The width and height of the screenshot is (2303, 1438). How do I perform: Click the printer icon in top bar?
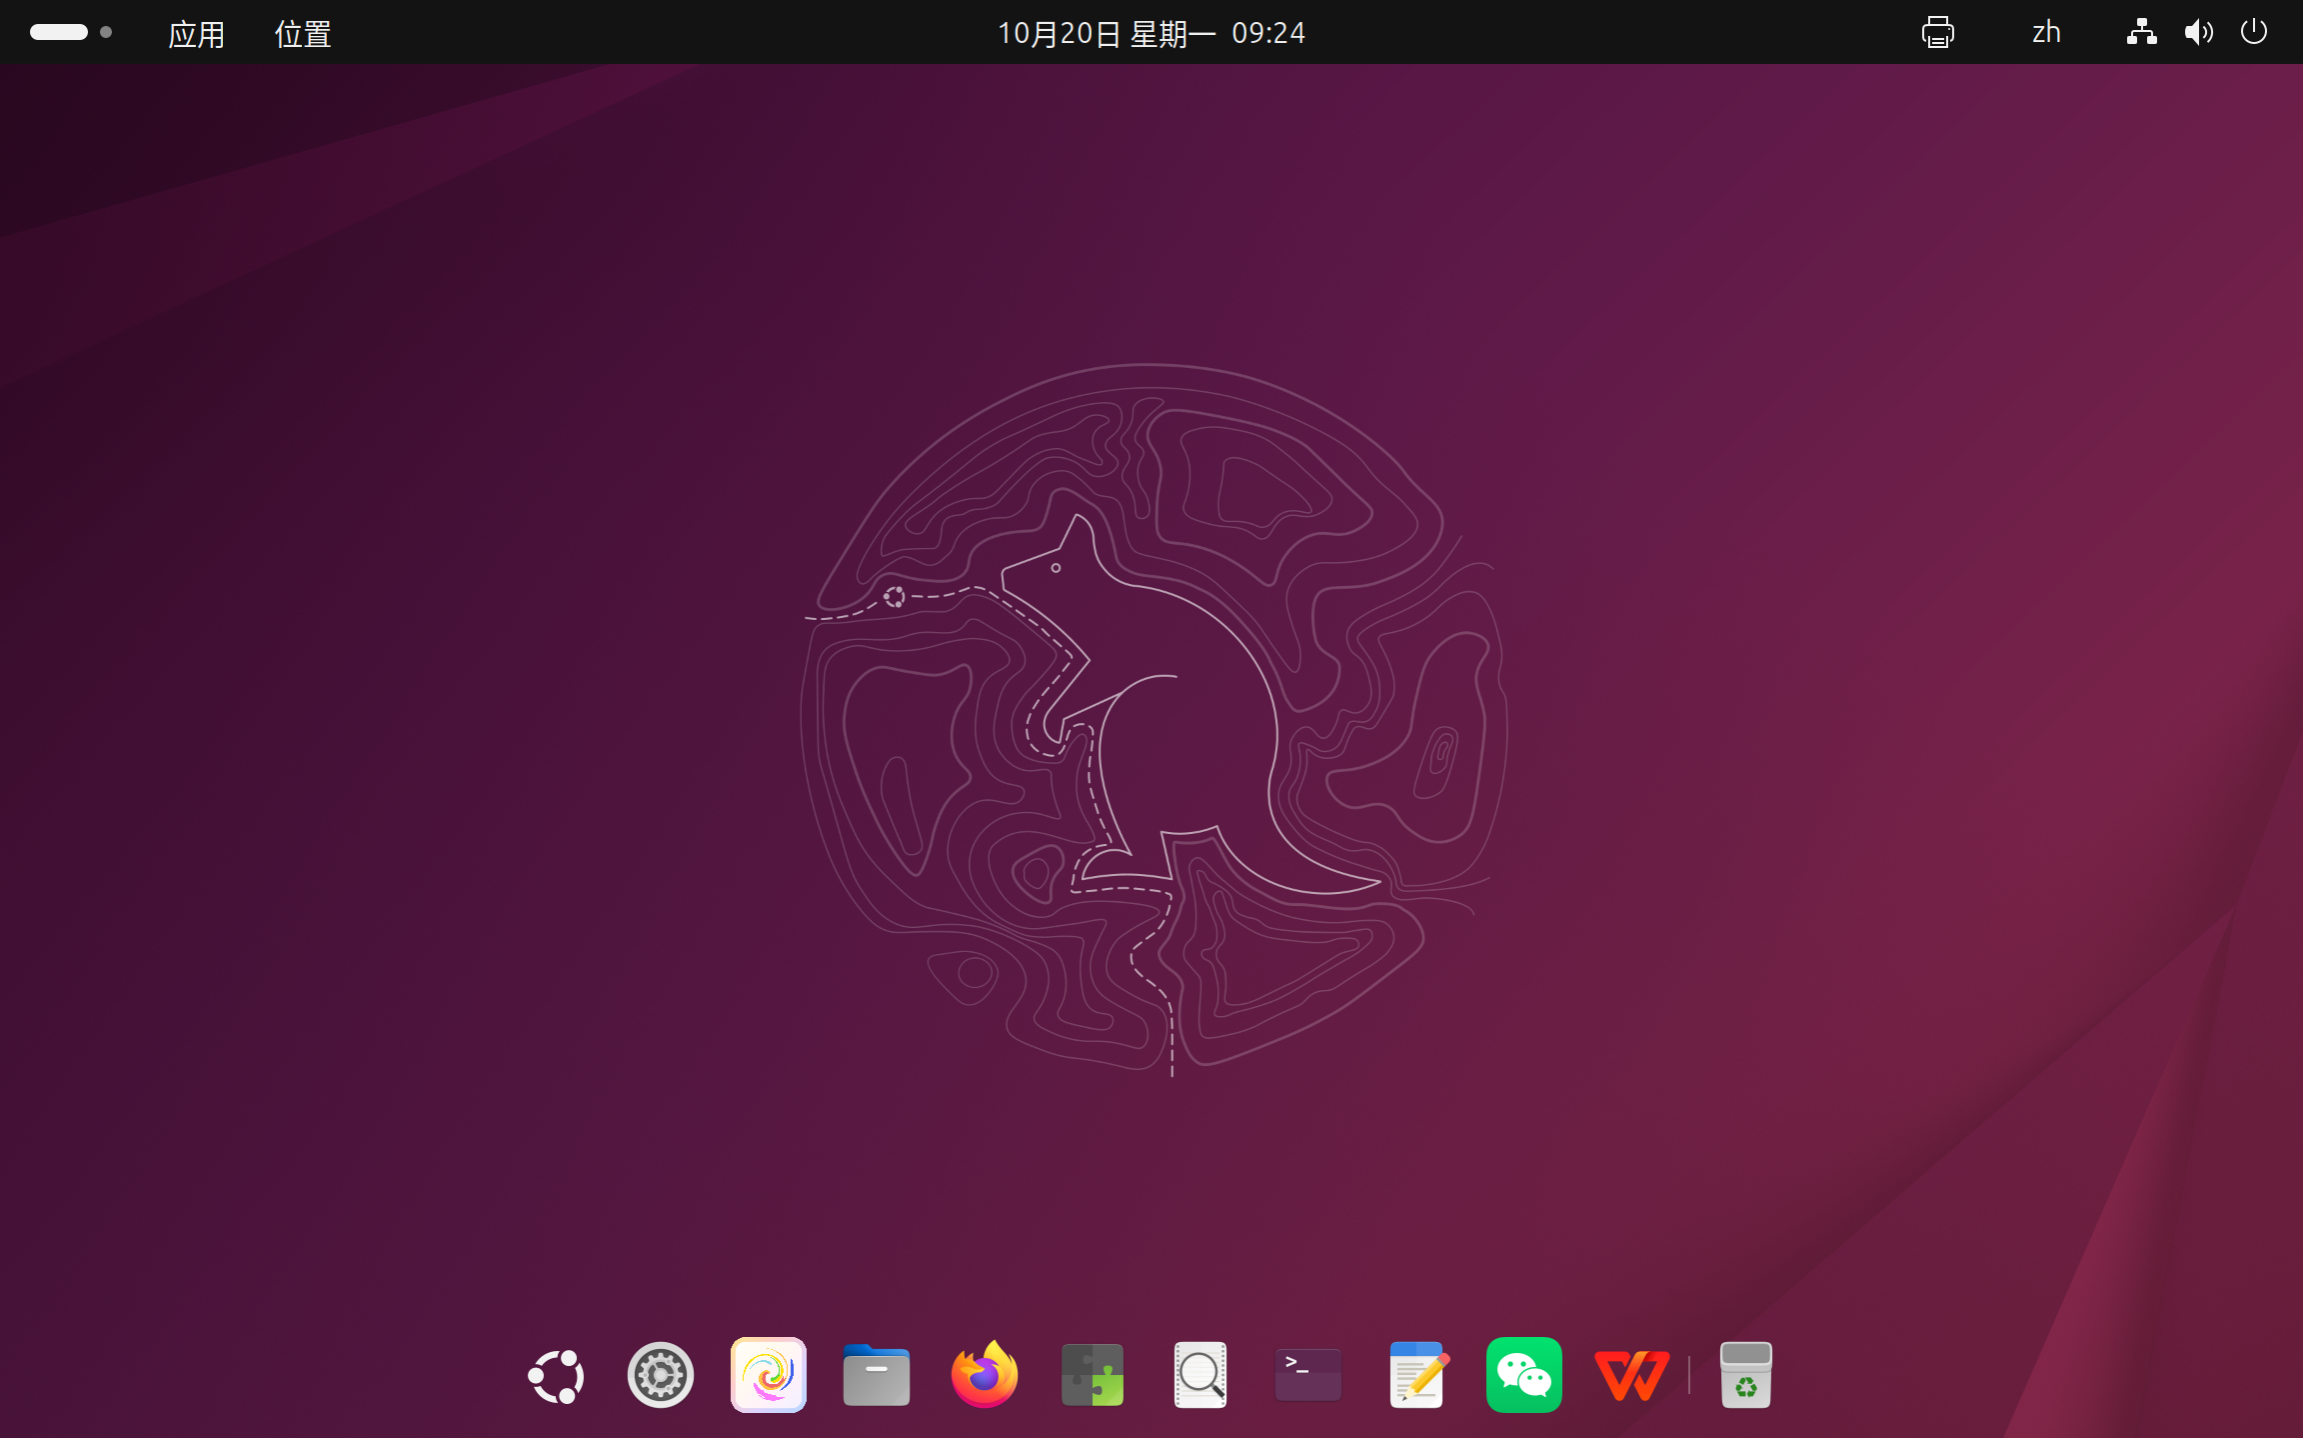tap(1937, 32)
